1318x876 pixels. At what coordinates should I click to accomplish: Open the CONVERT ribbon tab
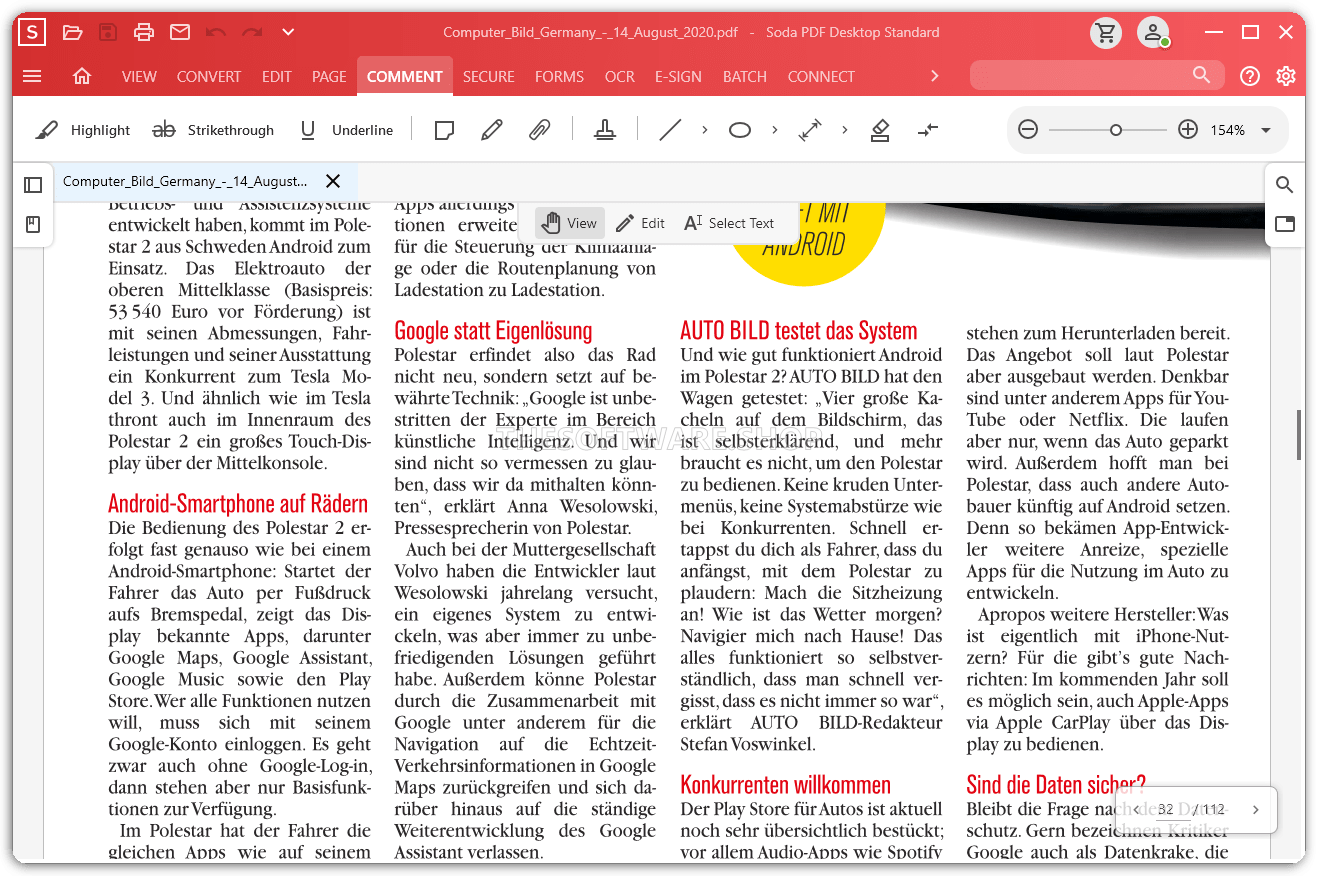coord(209,76)
